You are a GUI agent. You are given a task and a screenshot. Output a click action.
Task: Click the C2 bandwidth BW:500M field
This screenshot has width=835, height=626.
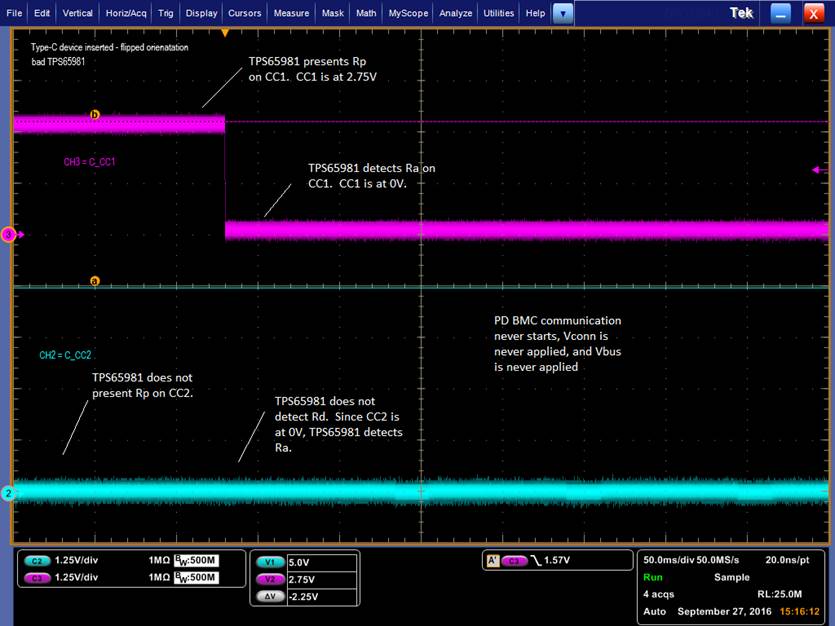click(x=196, y=561)
